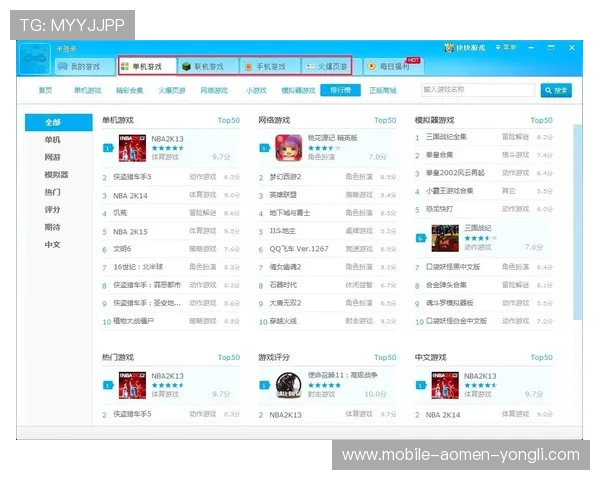Click 使命召唤11 game cover thumbnail

tap(289, 385)
